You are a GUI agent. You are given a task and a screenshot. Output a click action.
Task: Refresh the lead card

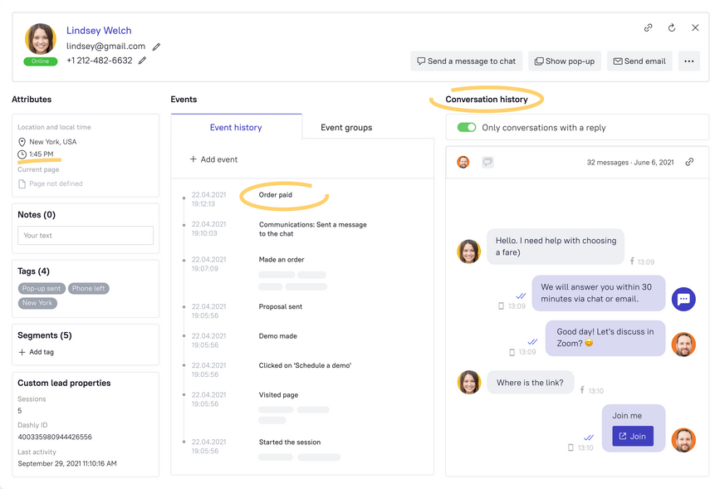click(x=671, y=28)
